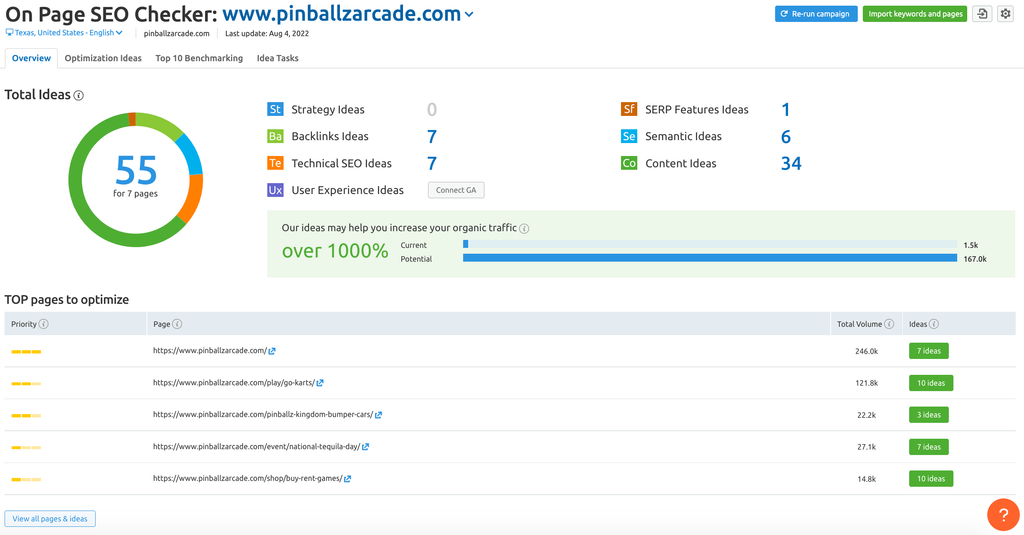Image resolution: width=1024 pixels, height=535 pixels.
Task: Click the Connect GA button
Action: tap(456, 190)
